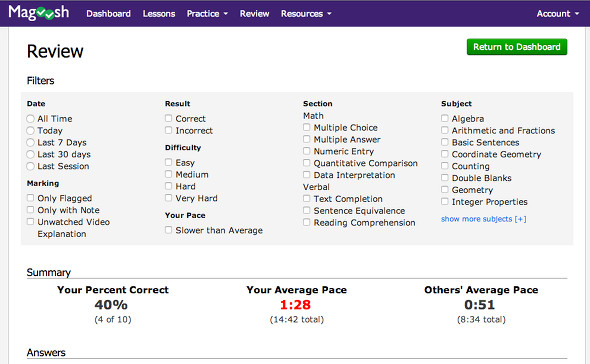Choose the Last 7 Days radio button
The image size is (590, 364).
pos(30,143)
